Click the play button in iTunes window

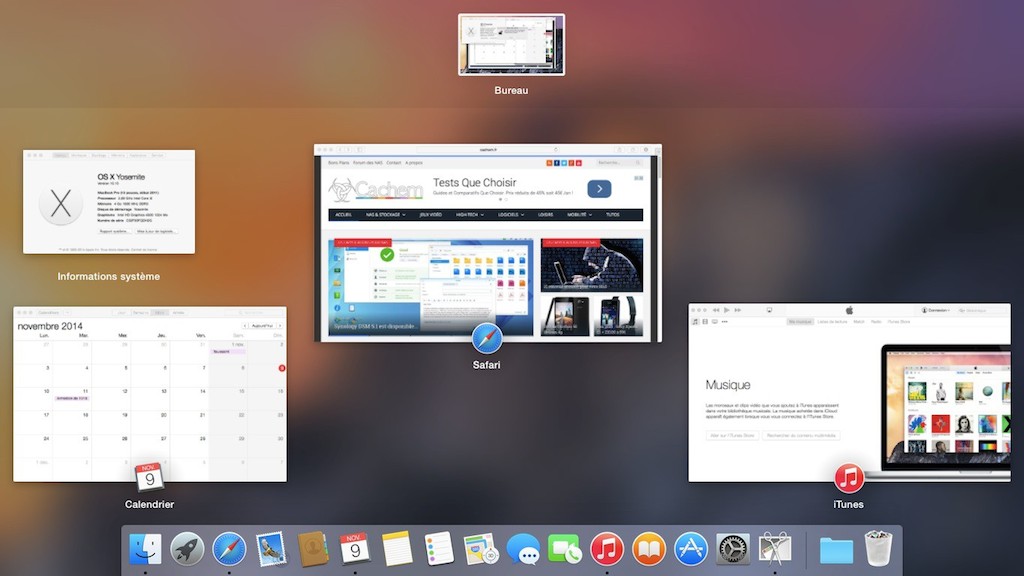coord(727,310)
